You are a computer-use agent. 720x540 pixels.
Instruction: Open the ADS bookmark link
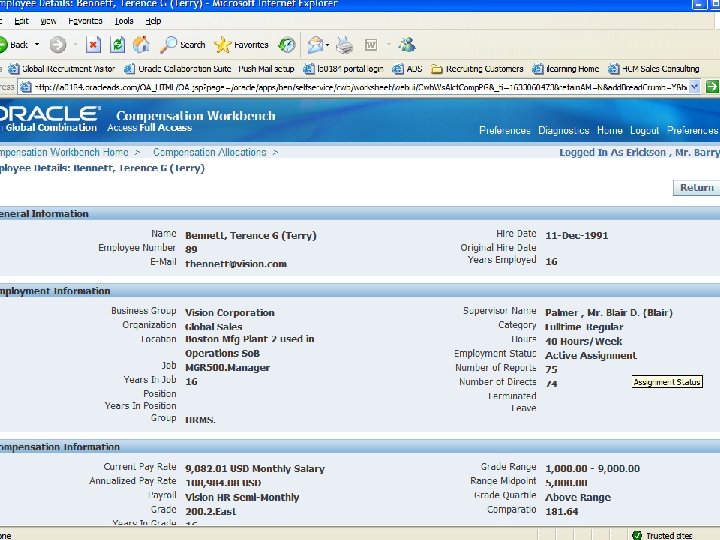(407, 69)
